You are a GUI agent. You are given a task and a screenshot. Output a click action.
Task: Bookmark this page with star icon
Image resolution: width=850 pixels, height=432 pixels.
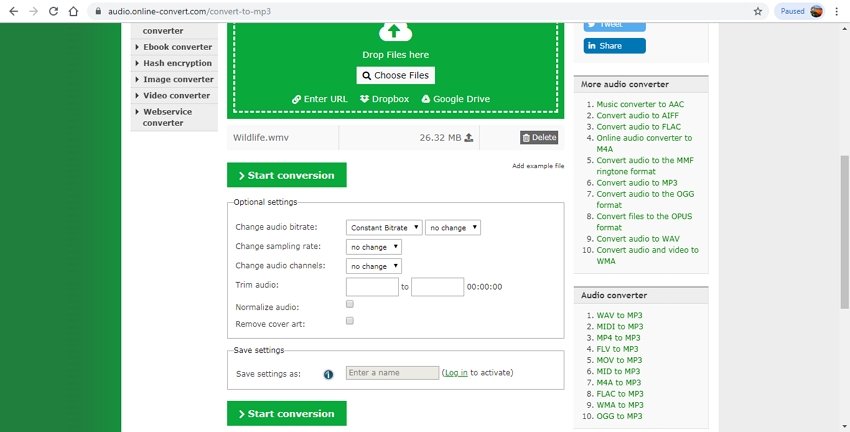[758, 11]
